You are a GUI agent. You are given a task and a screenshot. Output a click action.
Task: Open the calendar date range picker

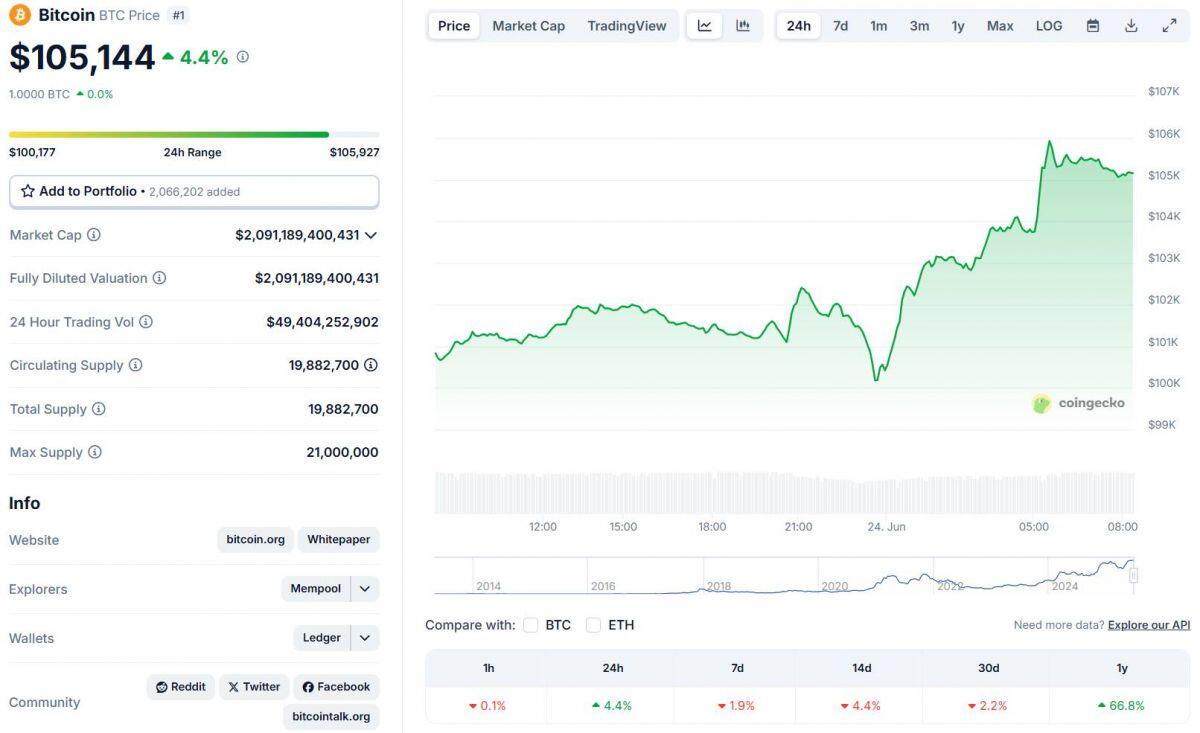[1093, 26]
